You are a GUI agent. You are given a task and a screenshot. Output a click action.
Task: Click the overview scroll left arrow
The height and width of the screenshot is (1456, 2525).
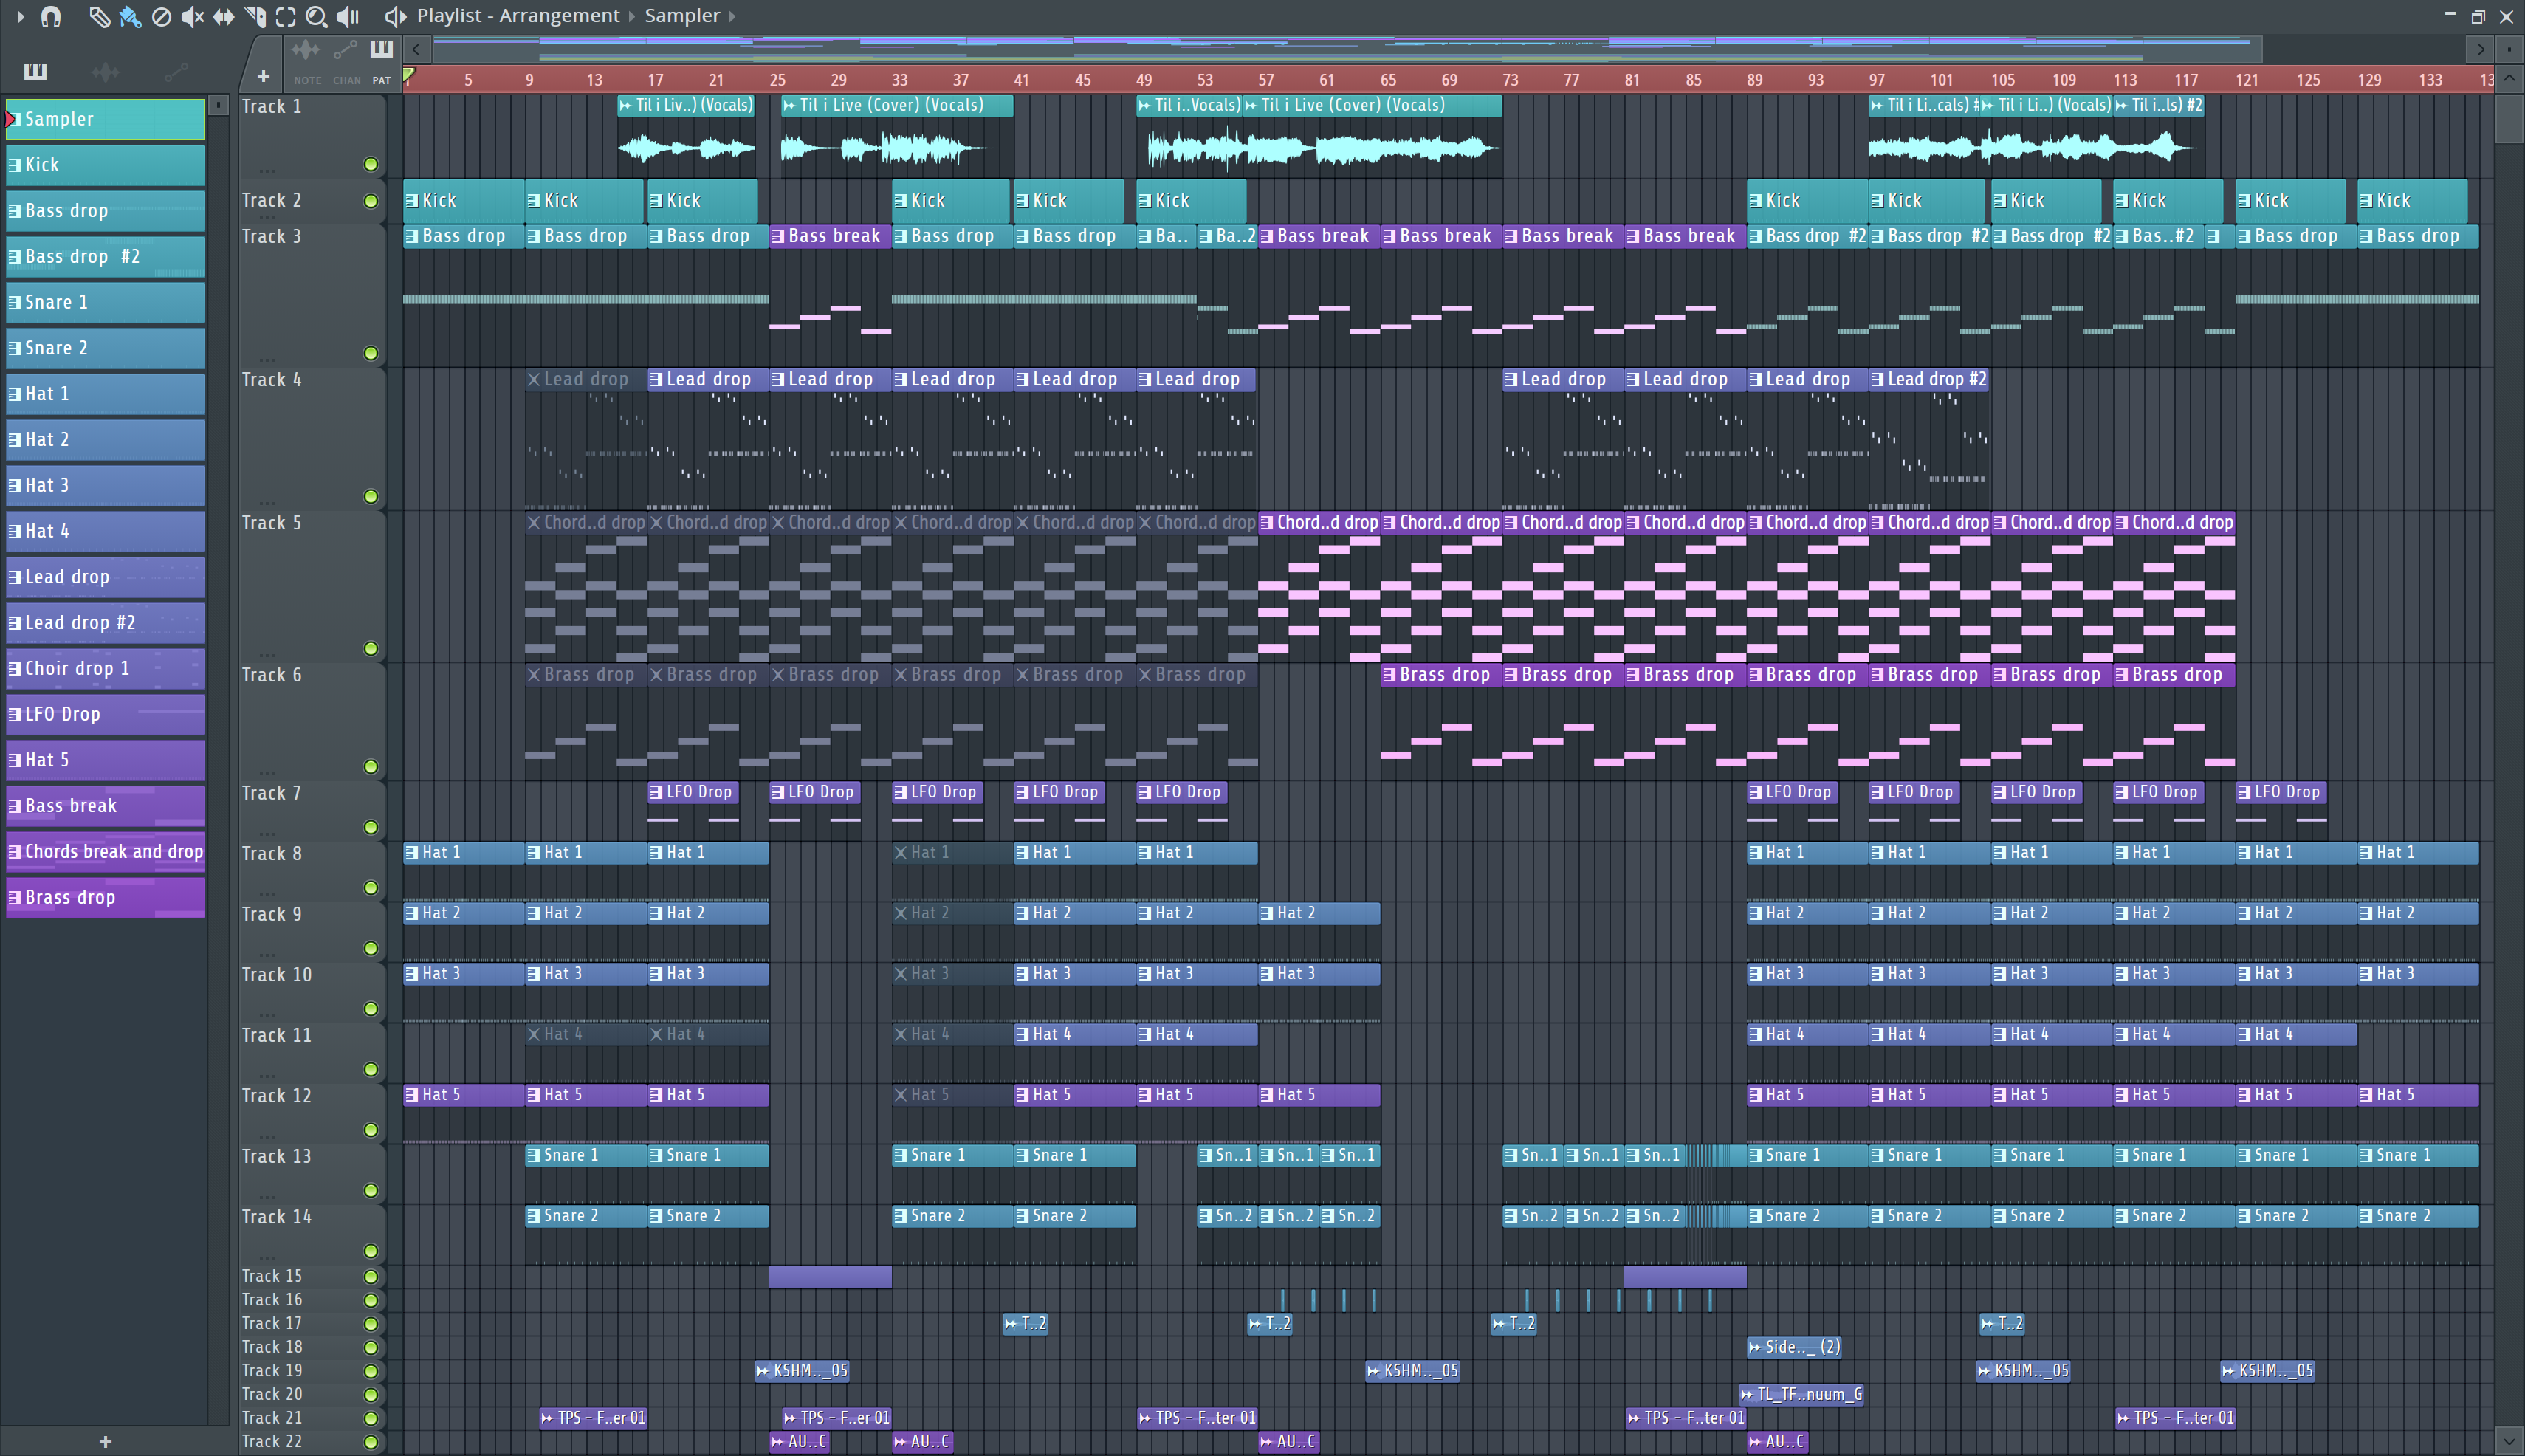coord(416,49)
